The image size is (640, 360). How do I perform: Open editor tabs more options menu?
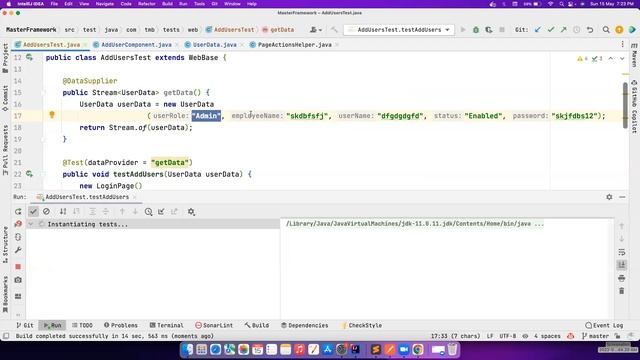622,44
